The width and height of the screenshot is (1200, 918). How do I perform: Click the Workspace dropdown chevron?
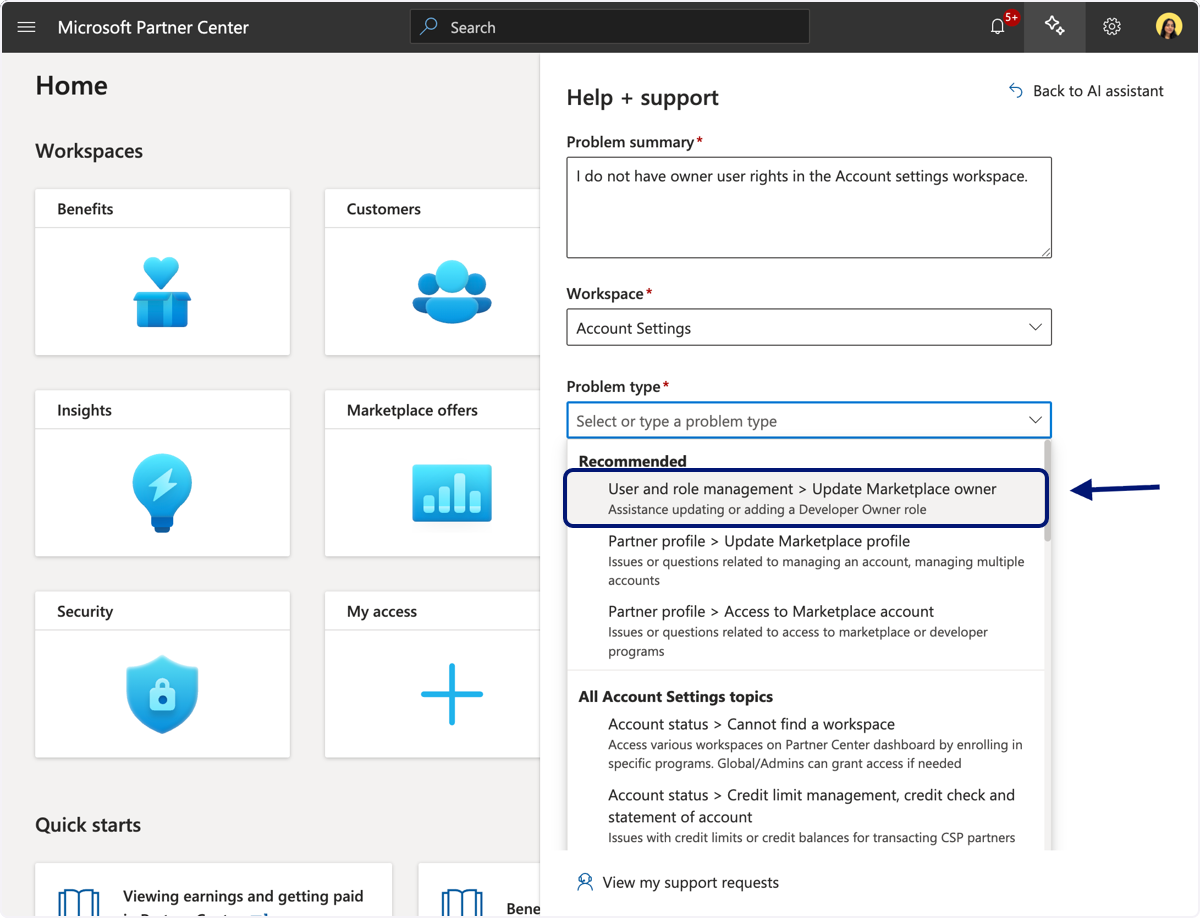pyautogui.click(x=1035, y=328)
